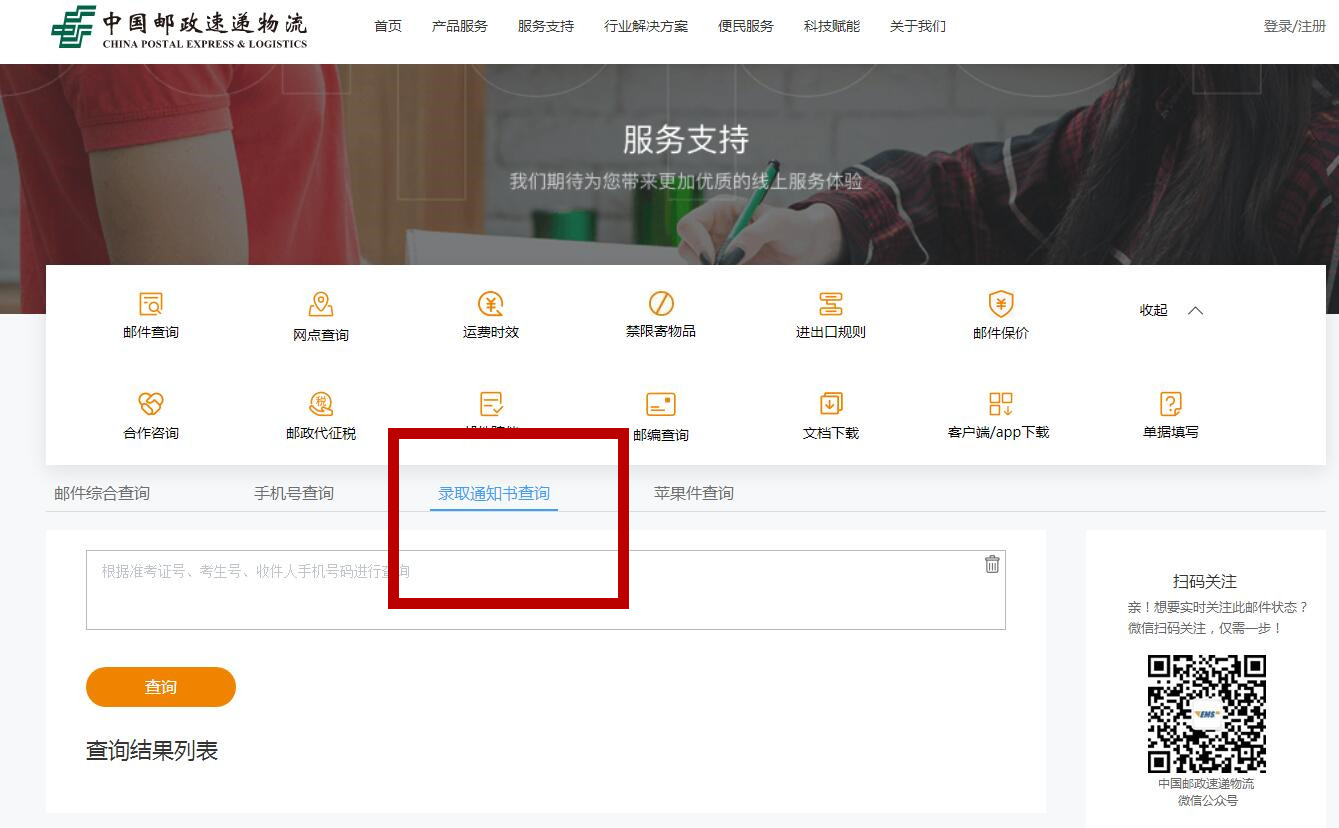This screenshot has width=1339, height=828.
Task: Open the 服务支持 navigation menu
Action: pyautogui.click(x=544, y=27)
